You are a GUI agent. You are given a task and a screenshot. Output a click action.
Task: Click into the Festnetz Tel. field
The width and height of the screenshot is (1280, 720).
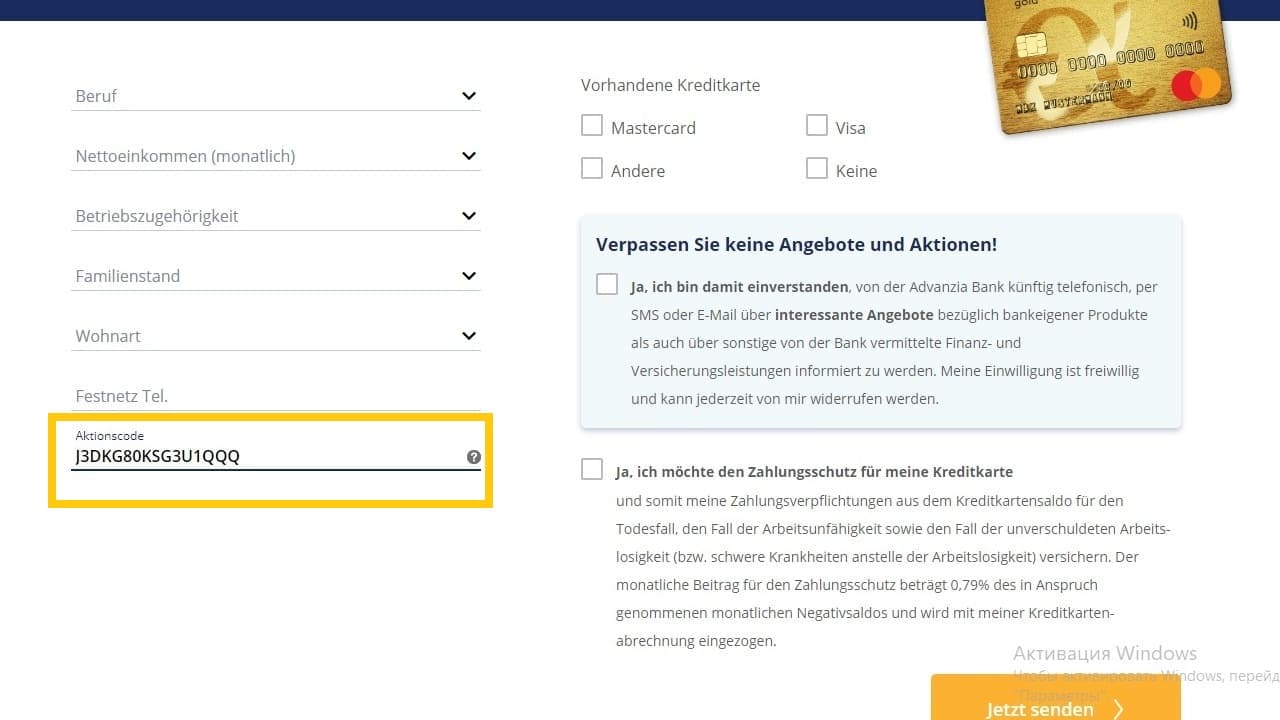(275, 396)
